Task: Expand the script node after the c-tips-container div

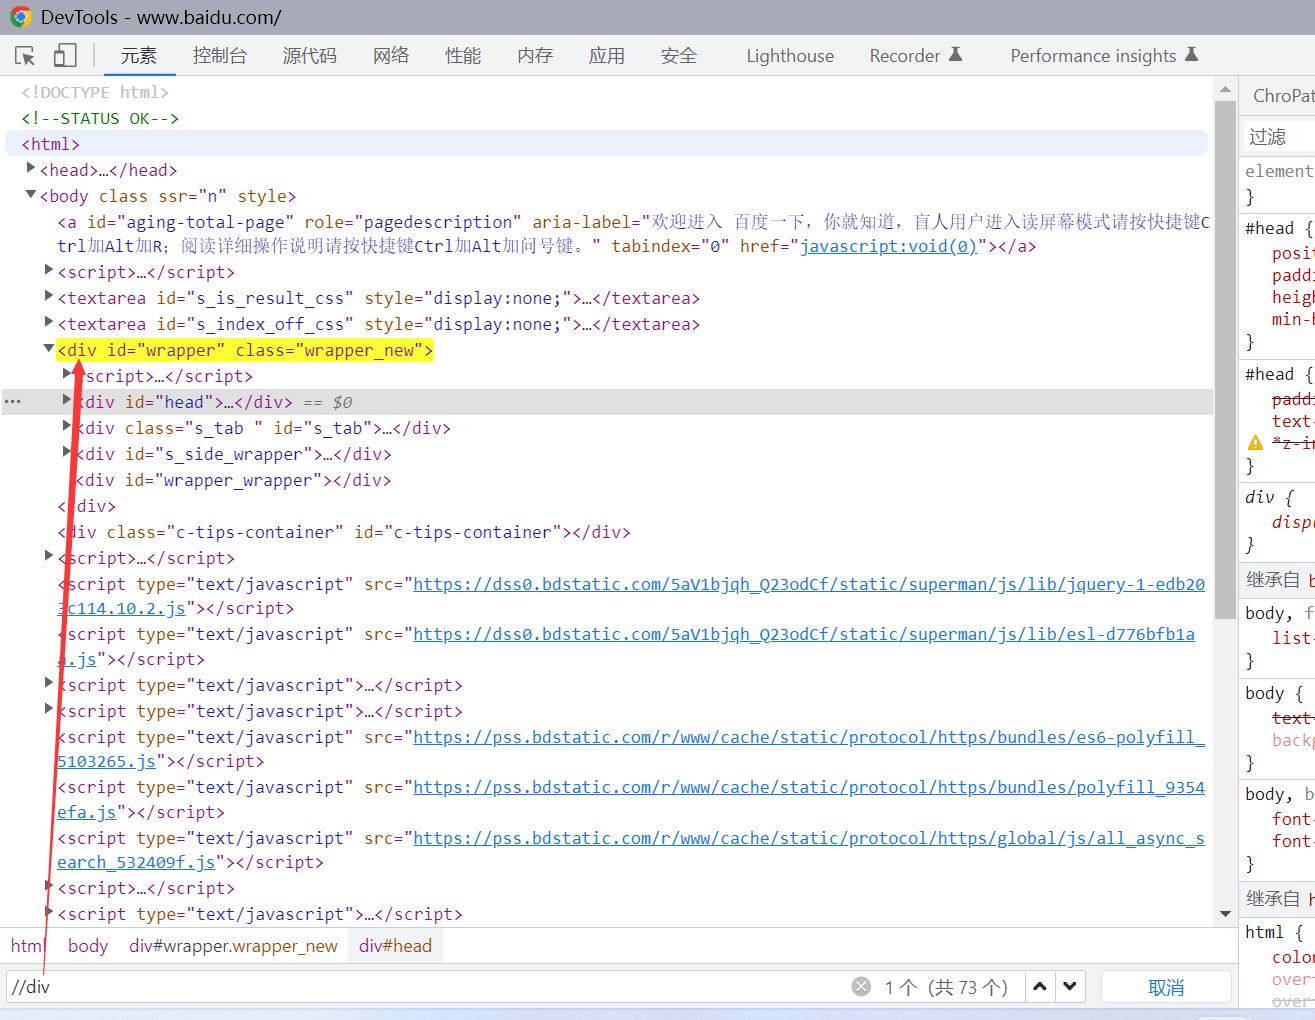Action: click(x=49, y=557)
